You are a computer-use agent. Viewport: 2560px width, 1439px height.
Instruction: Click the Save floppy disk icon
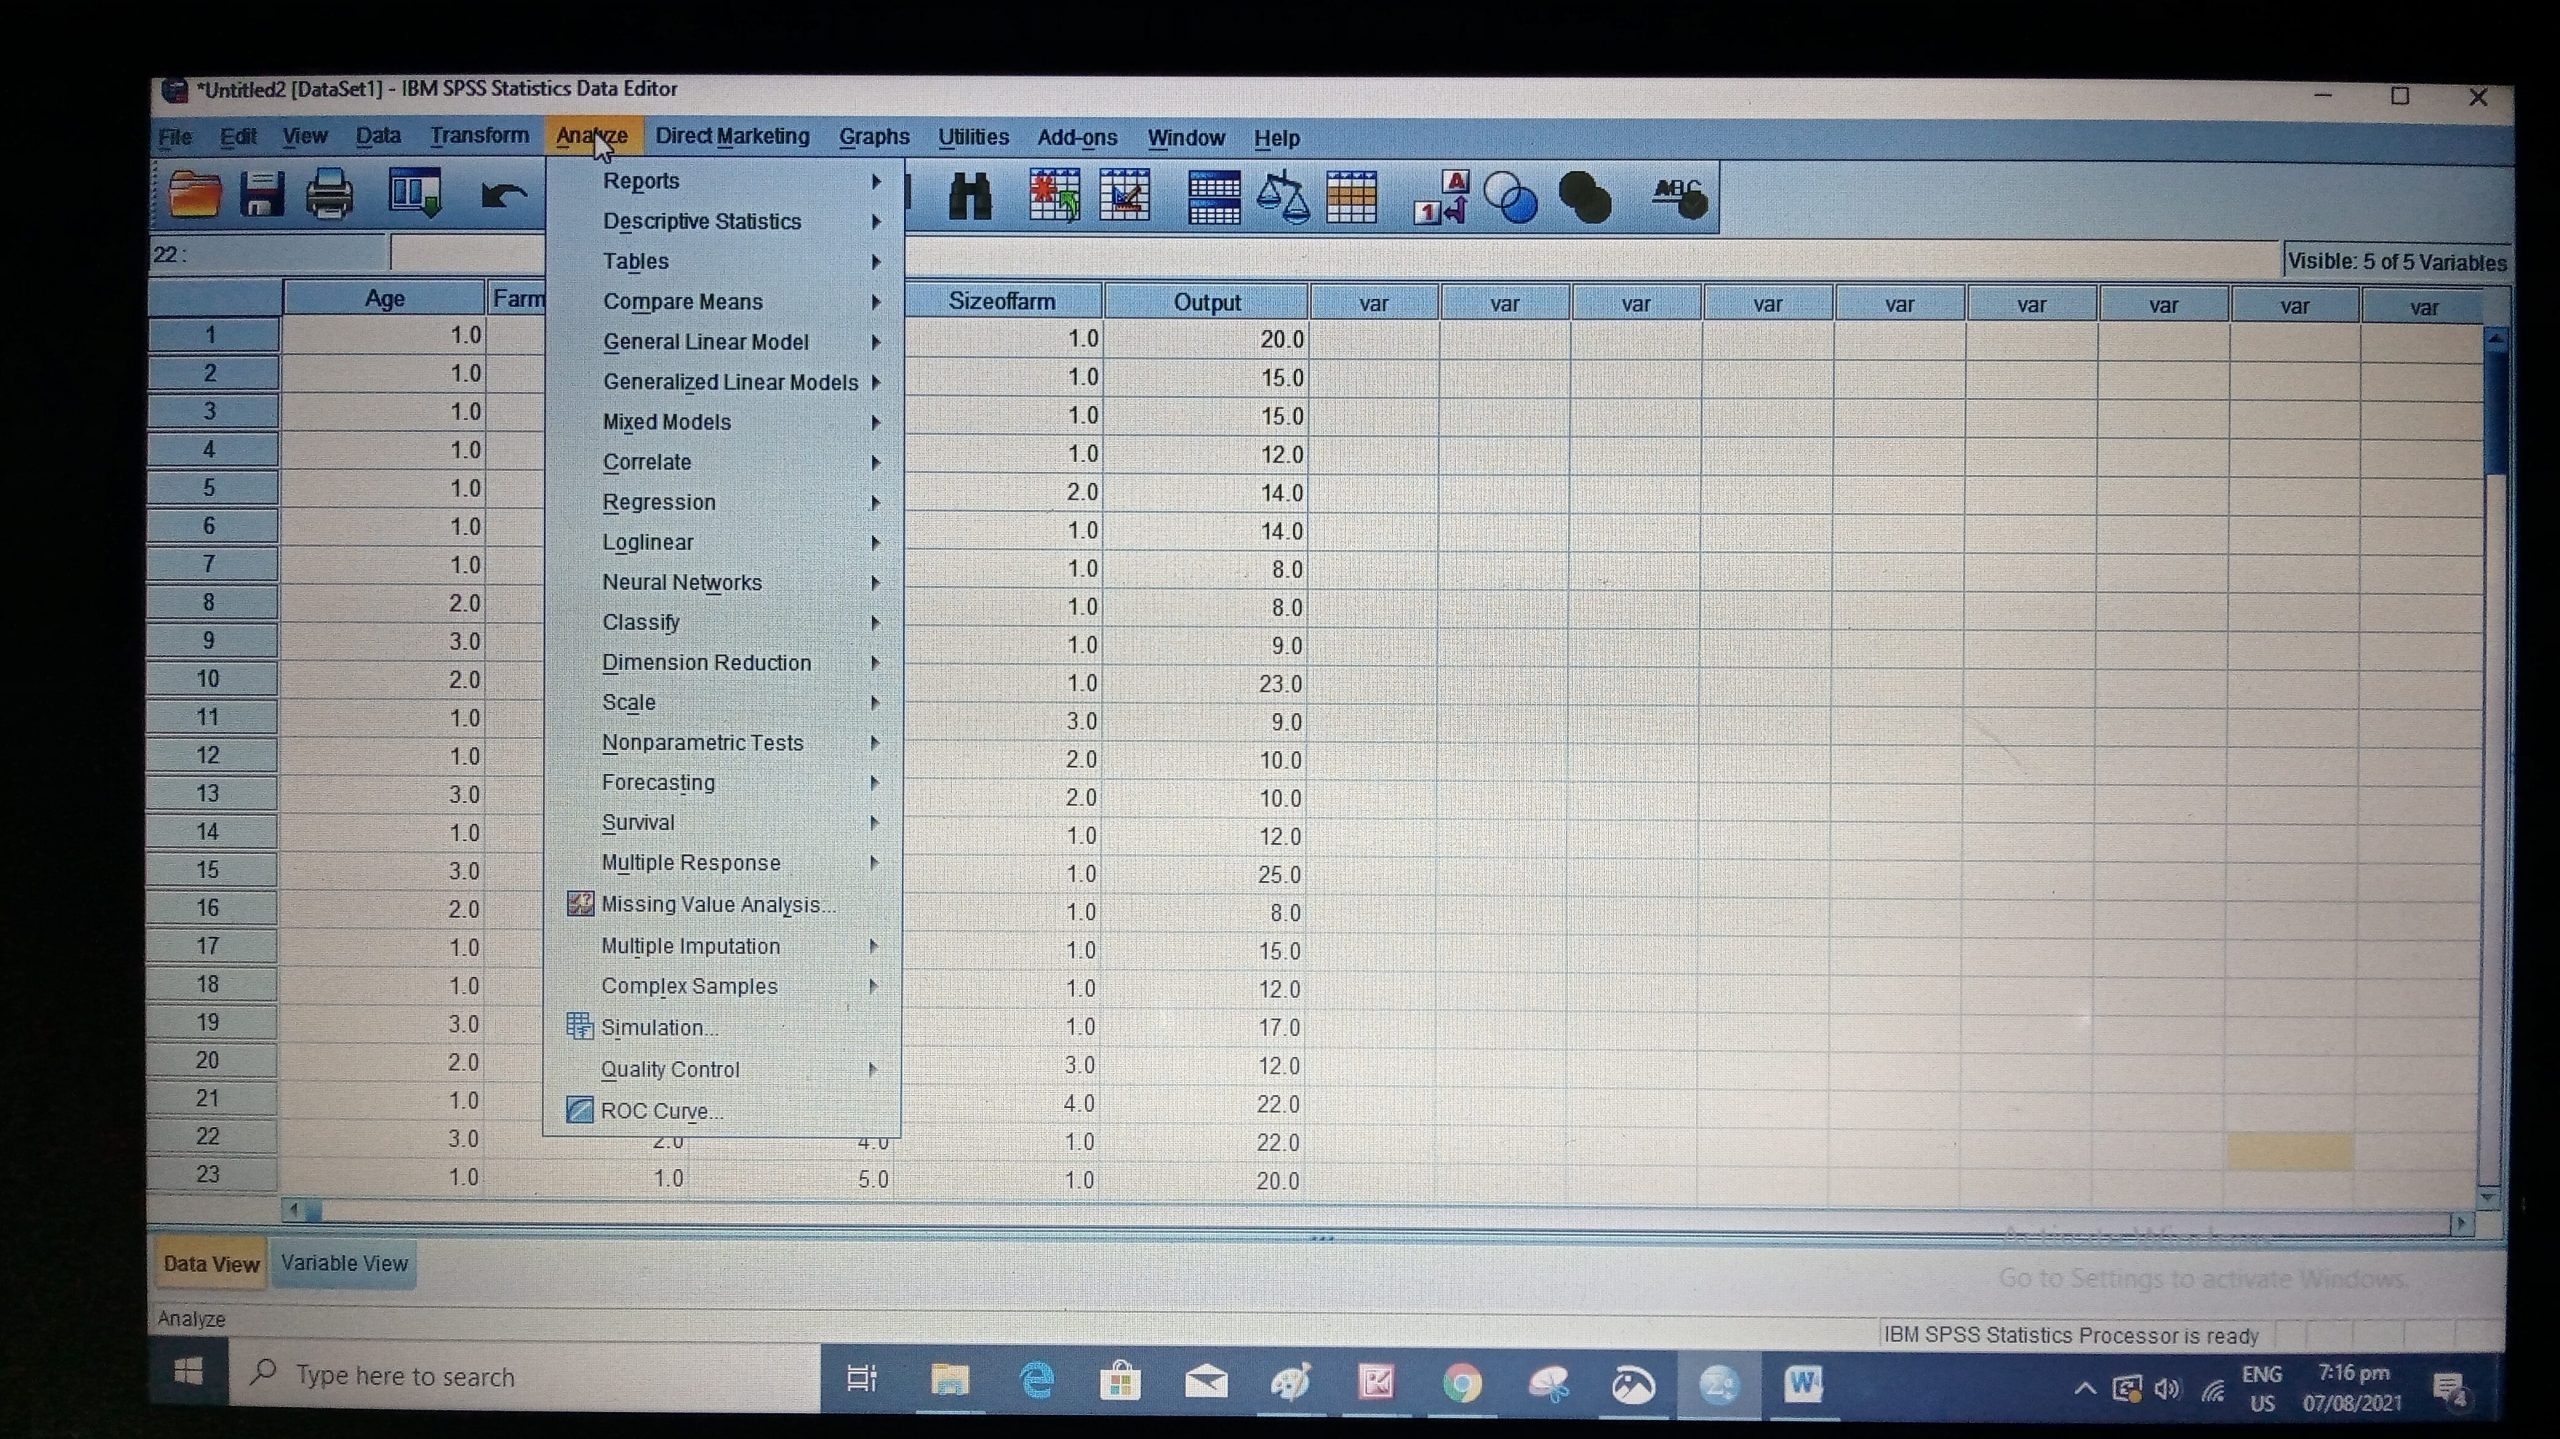[x=262, y=193]
